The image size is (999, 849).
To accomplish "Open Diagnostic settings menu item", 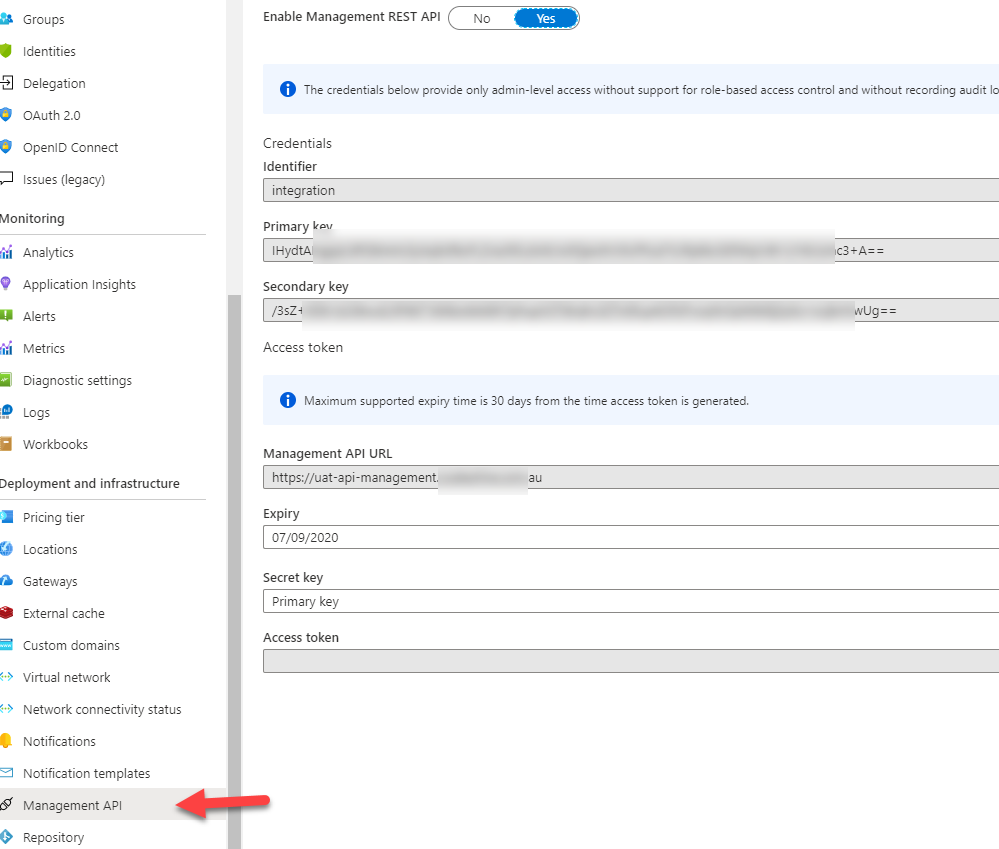I will (x=77, y=381).
